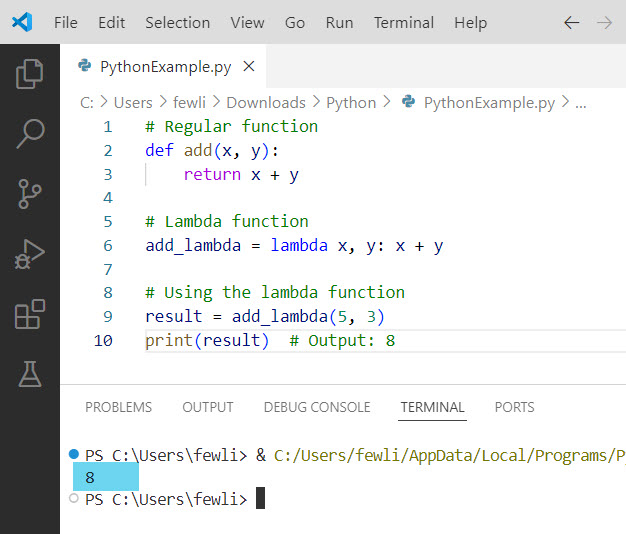Open the Explorer view in activity bar
This screenshot has width=626, height=534.
click(30, 74)
